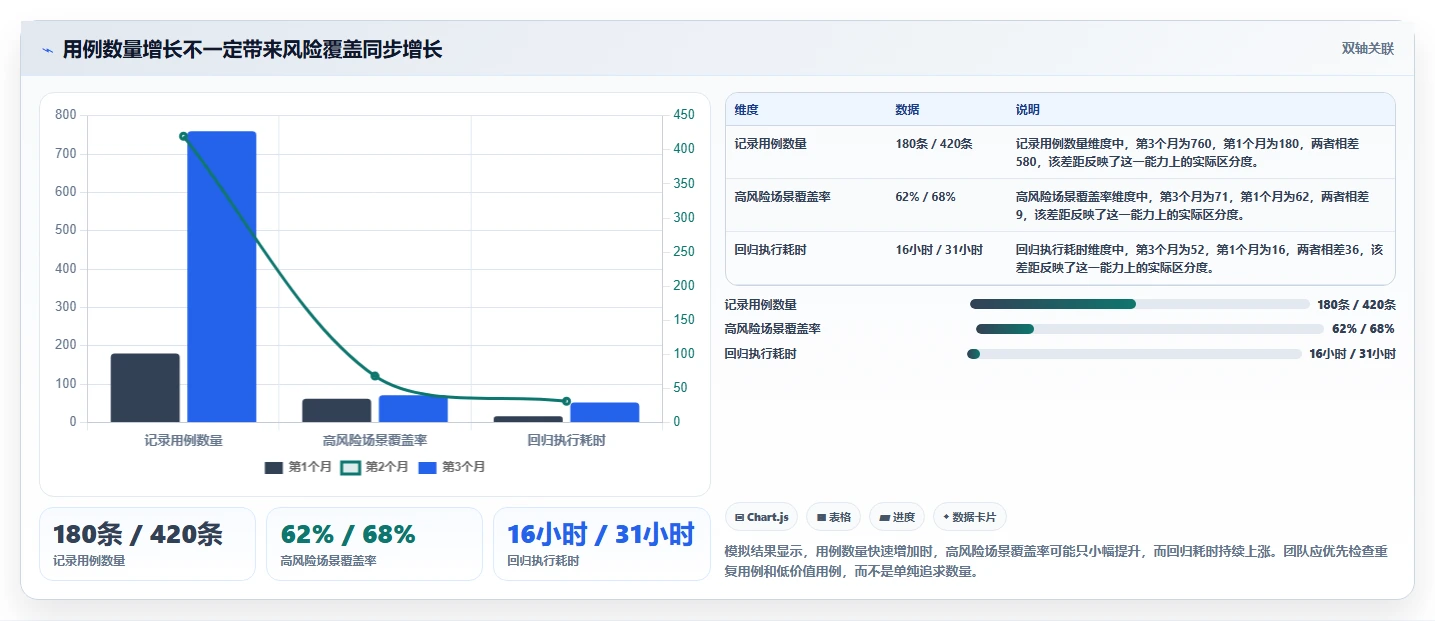Click the 进度 chip

[898, 517]
